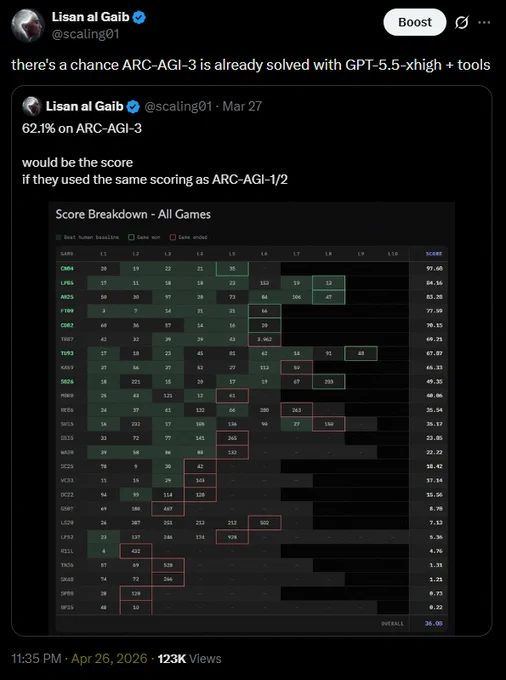Viewport: 506px width, 680px height.
Task: Open the 'Mar 27' date link in quoted tweet
Action: click(242, 106)
